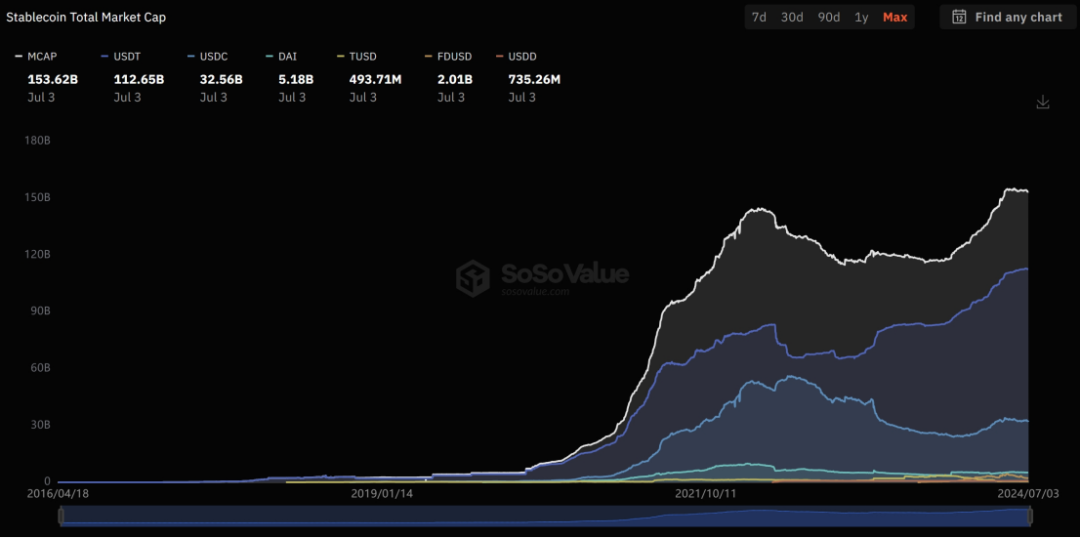Toggle DAI legend entry

click(285, 57)
